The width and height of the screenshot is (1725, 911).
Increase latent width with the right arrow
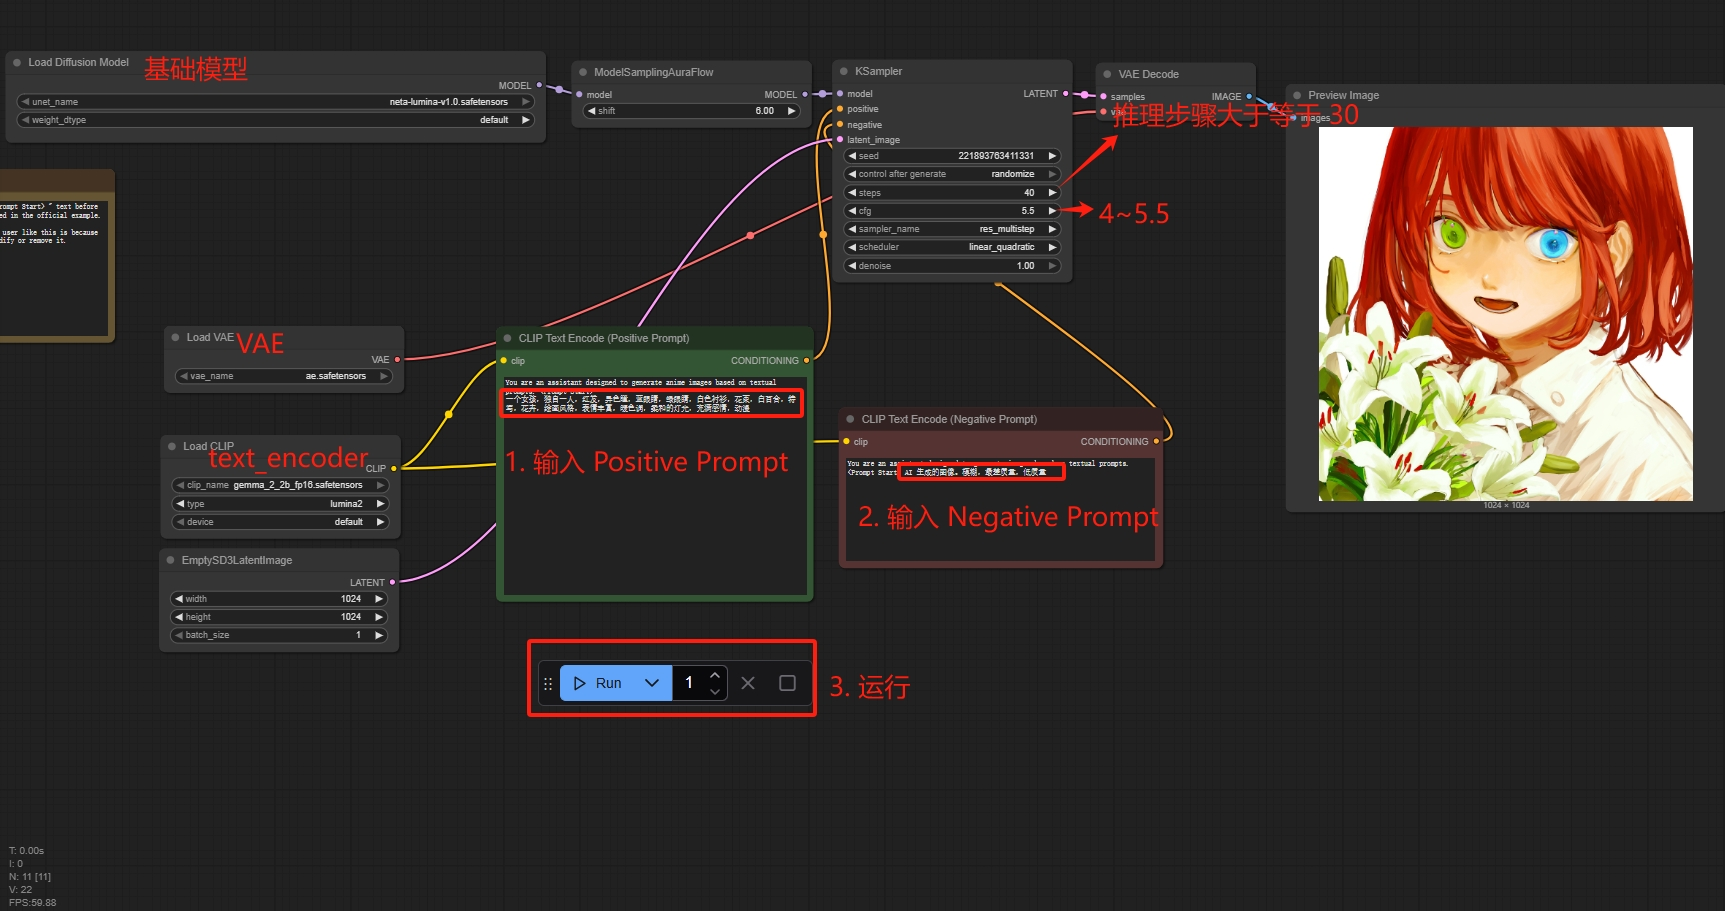tap(379, 599)
